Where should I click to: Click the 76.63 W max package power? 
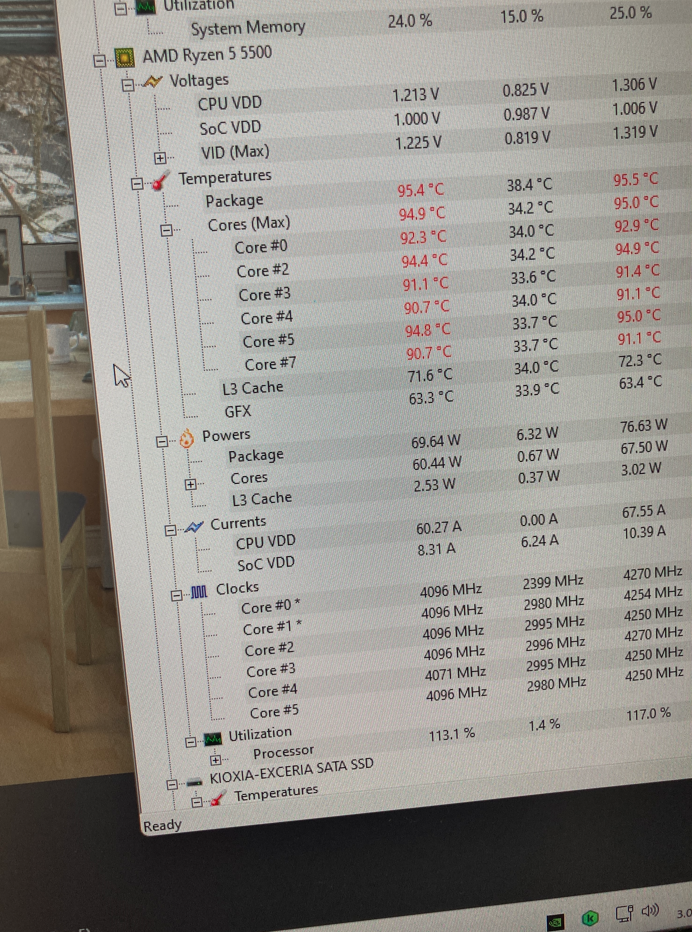pos(644,426)
